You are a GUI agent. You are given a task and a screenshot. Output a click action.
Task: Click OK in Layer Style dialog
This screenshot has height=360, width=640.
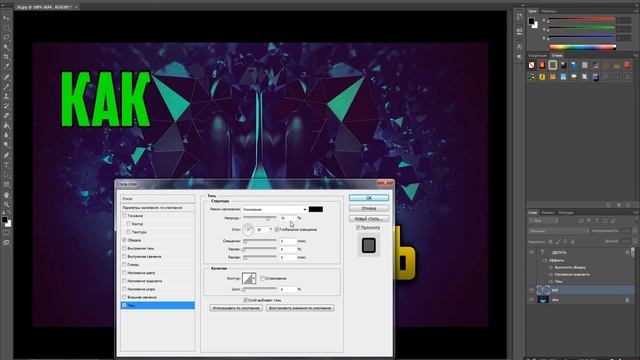[x=369, y=198]
